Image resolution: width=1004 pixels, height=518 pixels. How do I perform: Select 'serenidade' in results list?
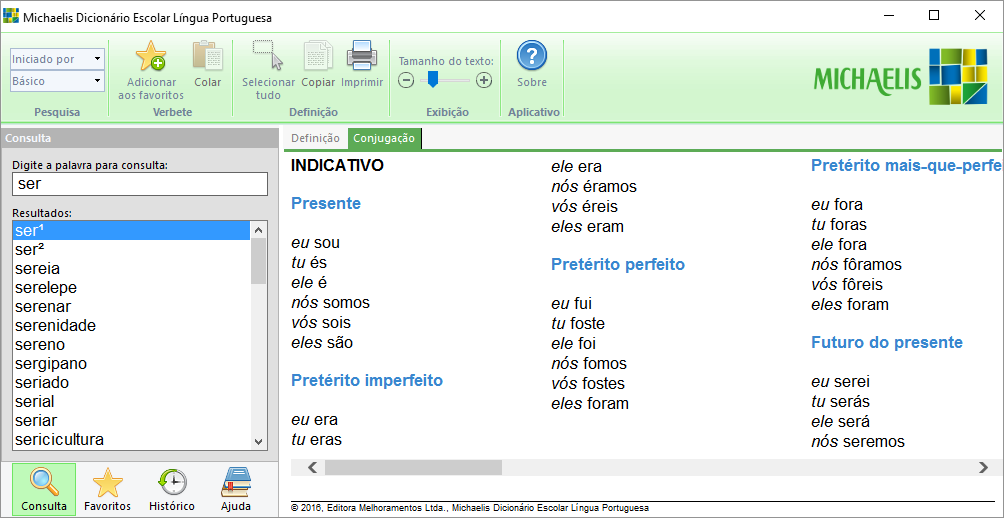coord(131,325)
